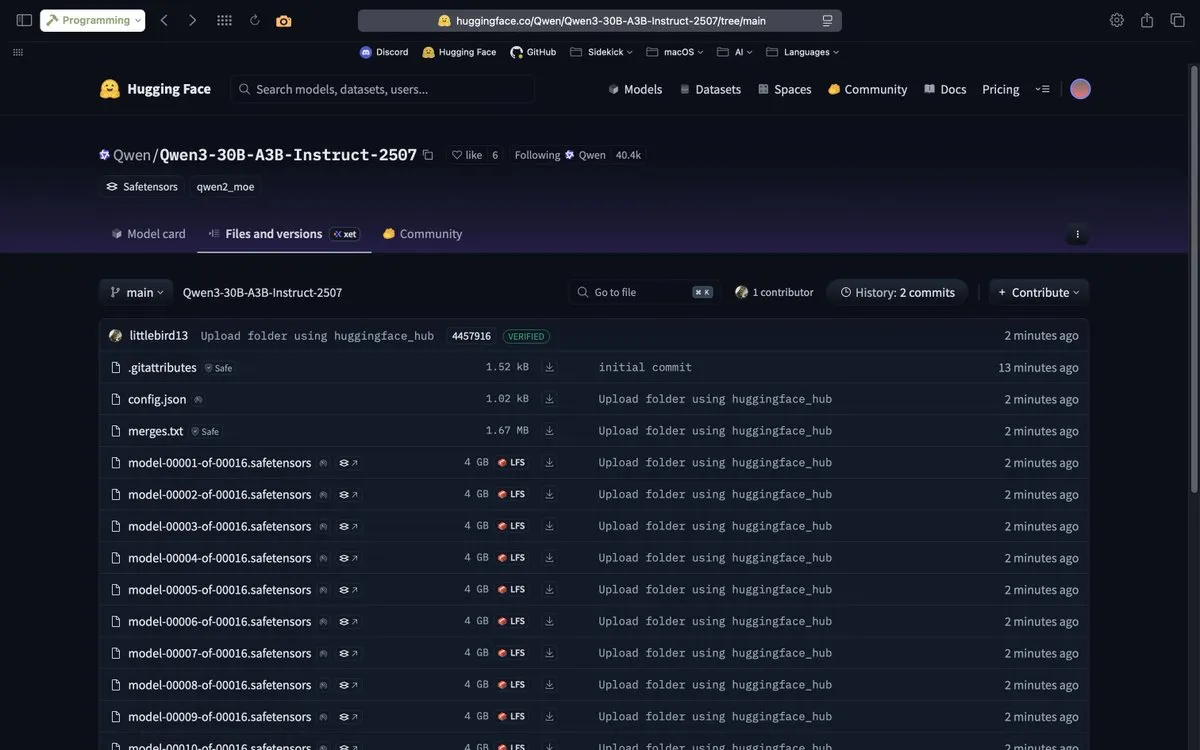Screen dimensions: 1200x750
Task: Open the Safari sidebar toggle
Action: coord(24,20)
